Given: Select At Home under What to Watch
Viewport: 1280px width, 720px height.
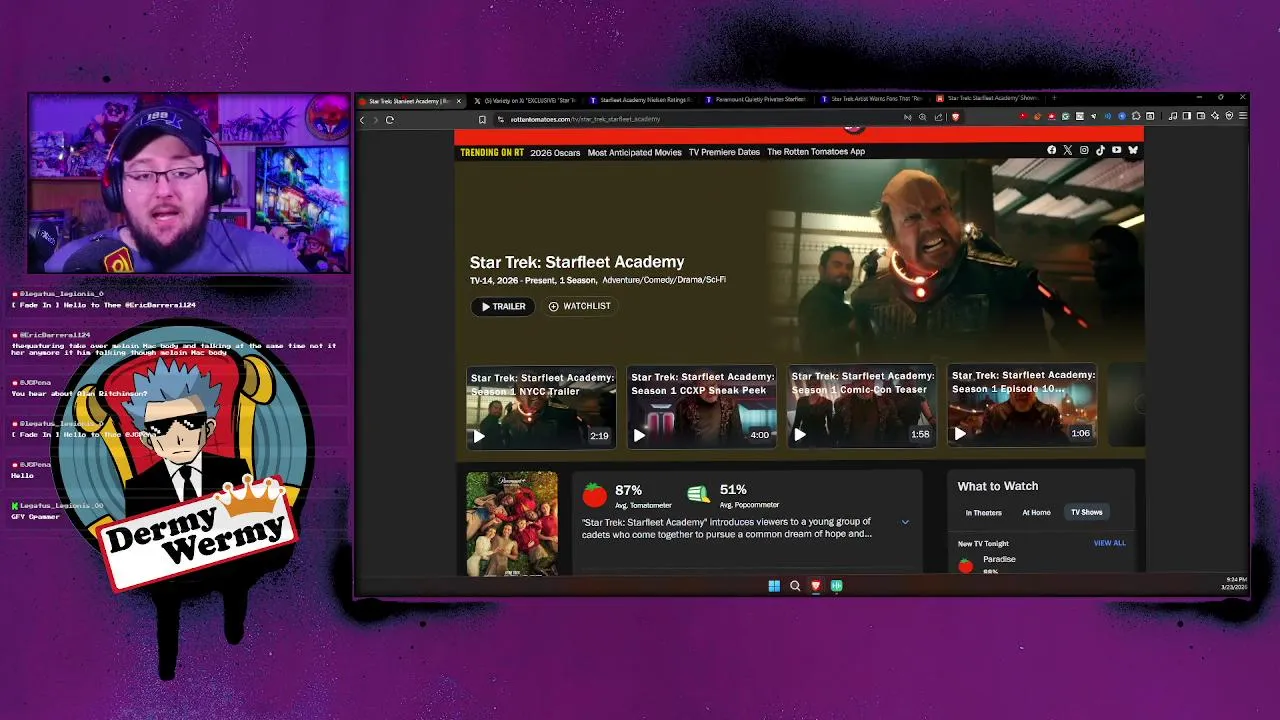Looking at the screenshot, I should 1036,513.
